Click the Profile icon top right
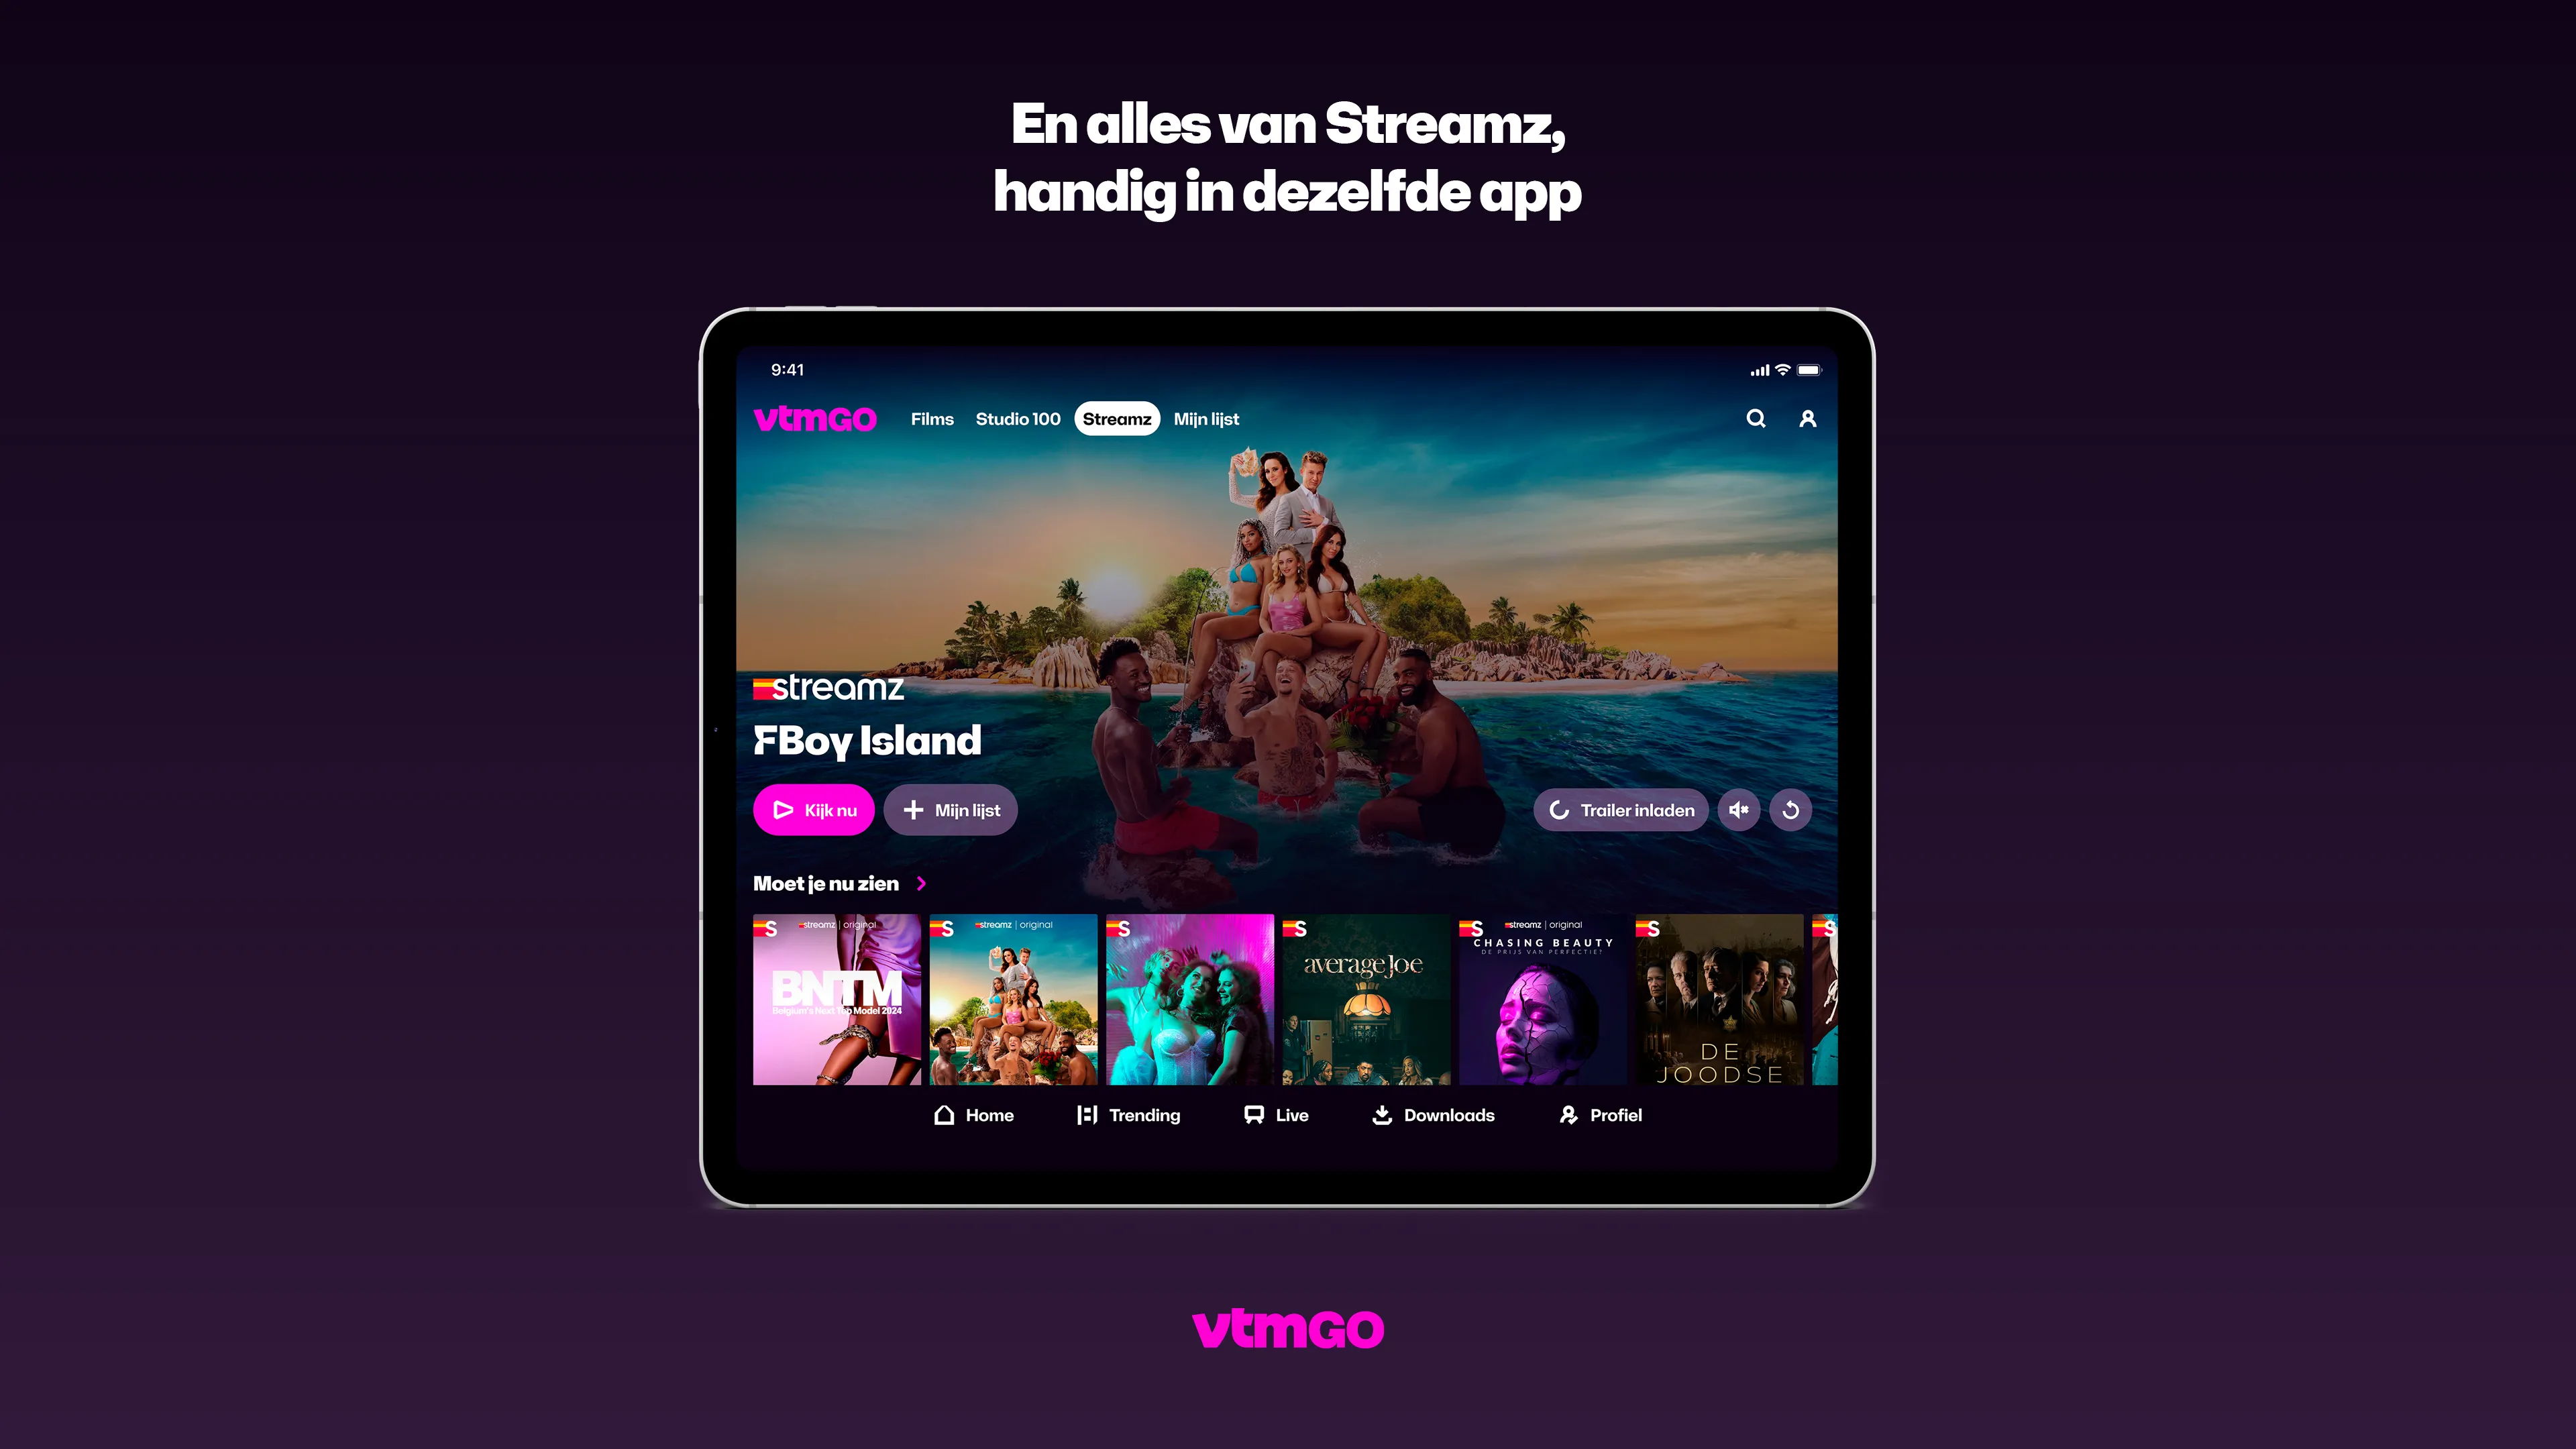Viewport: 2576px width, 1449px height. point(1808,417)
